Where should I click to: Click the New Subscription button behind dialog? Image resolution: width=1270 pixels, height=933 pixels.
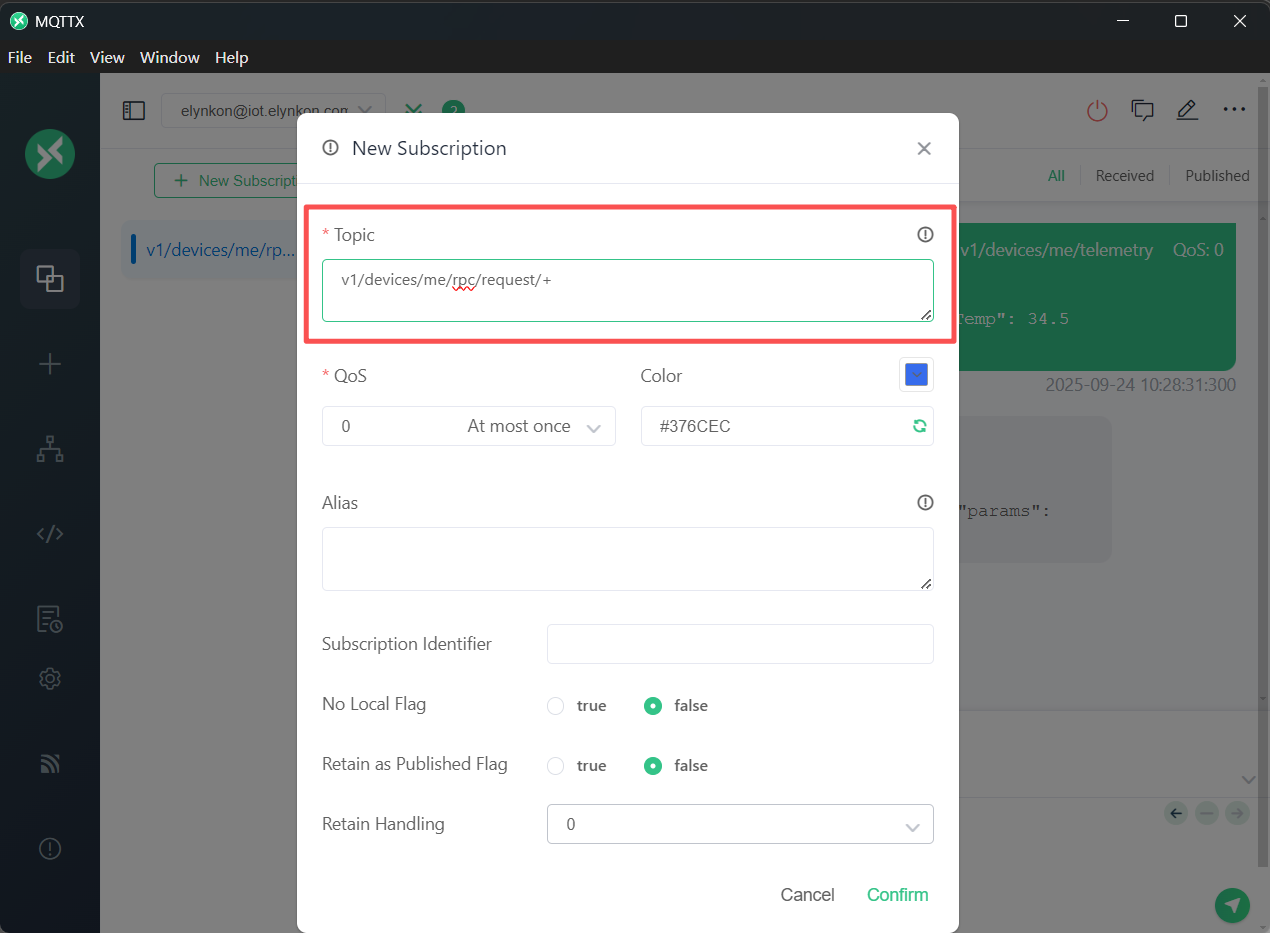(226, 180)
